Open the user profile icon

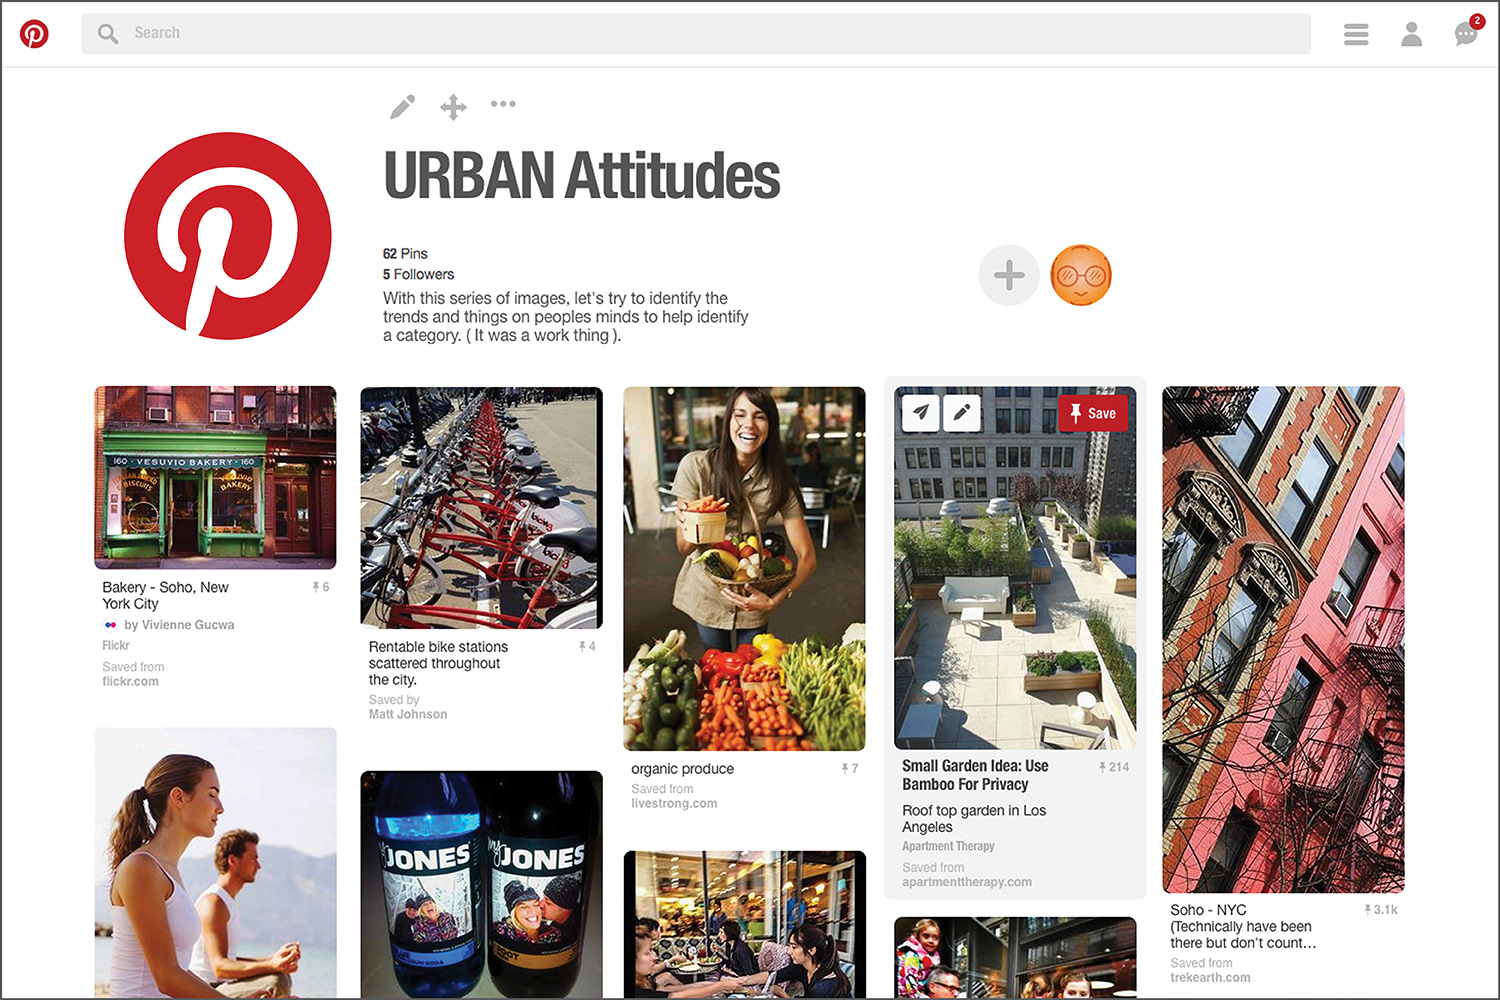(x=1411, y=35)
